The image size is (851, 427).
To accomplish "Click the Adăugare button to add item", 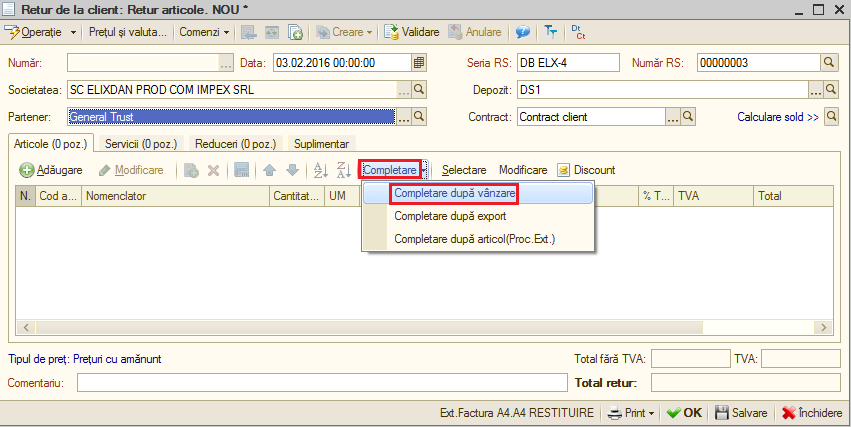I will click(x=51, y=170).
